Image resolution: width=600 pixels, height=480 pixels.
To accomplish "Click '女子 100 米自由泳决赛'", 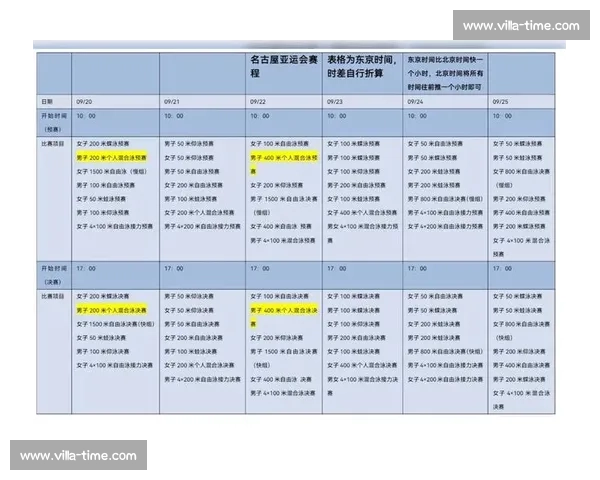I will tap(279, 297).
